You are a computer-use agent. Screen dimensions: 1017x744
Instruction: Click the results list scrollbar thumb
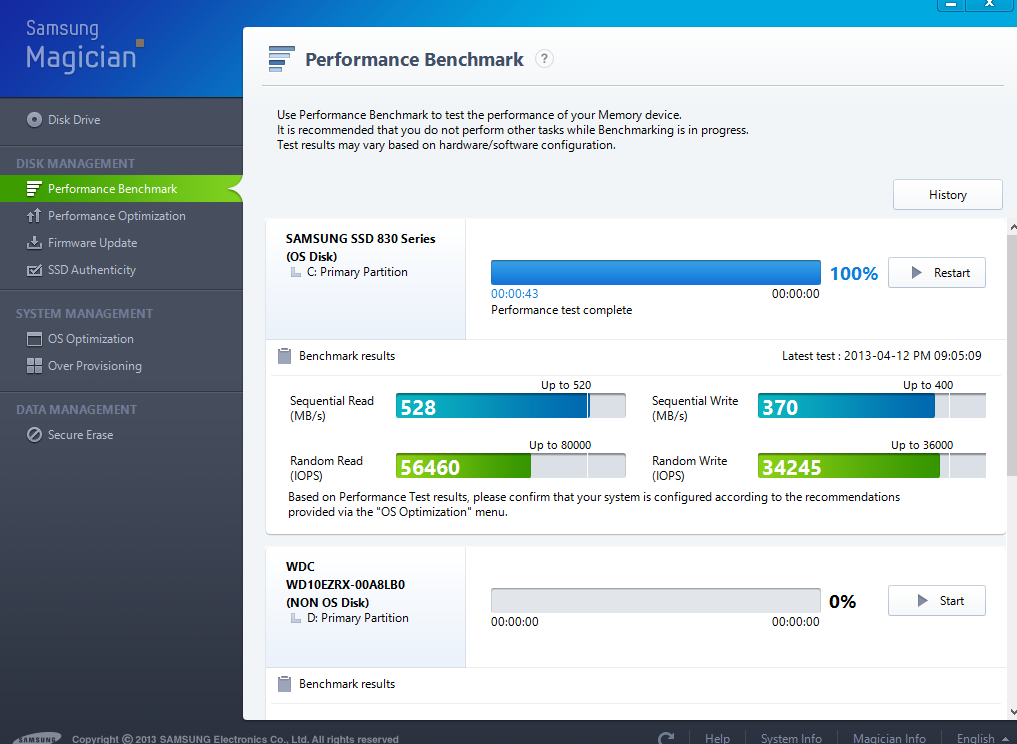tap(1012, 355)
